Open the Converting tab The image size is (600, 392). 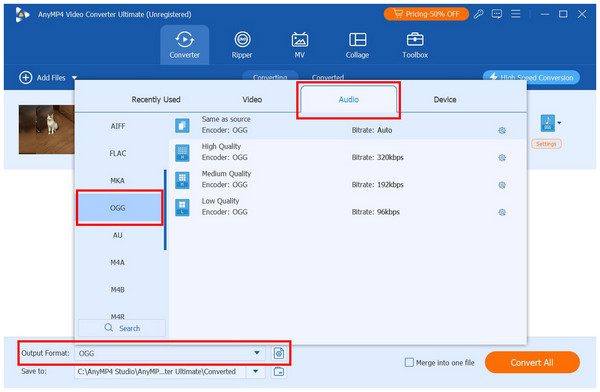pyautogui.click(x=270, y=77)
